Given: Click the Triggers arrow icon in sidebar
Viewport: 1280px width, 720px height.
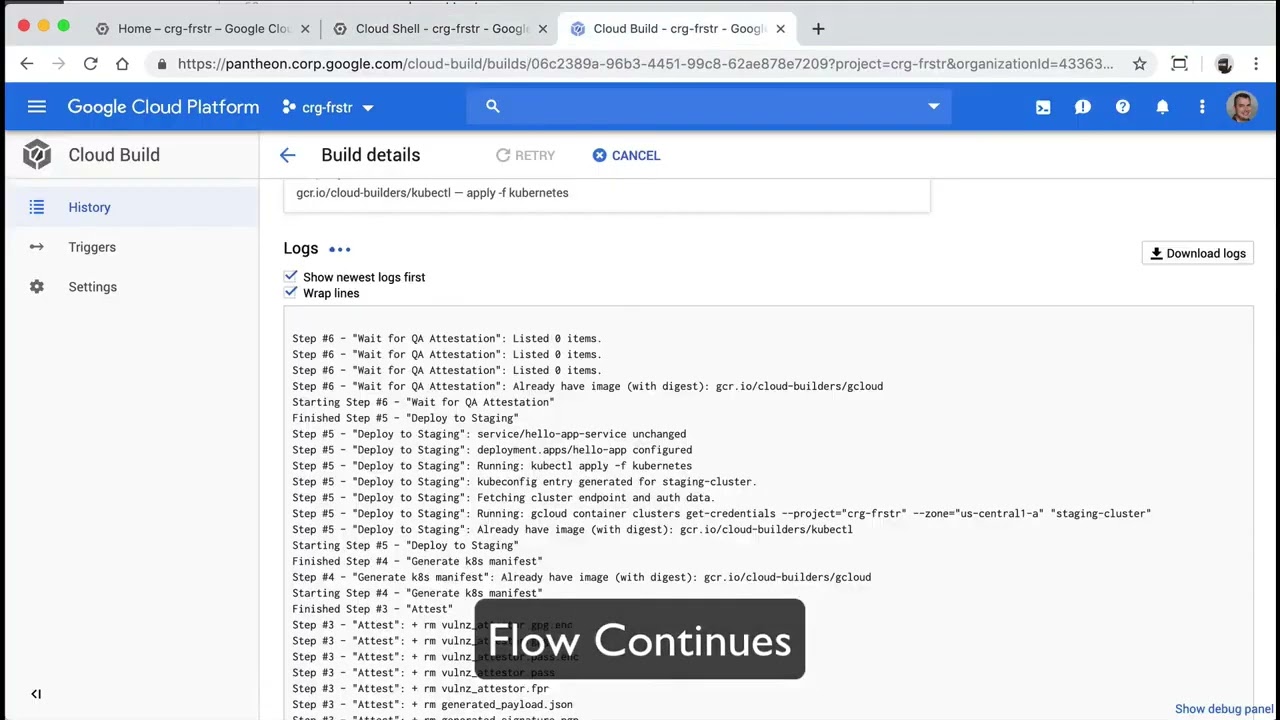Looking at the screenshot, I should (x=37, y=247).
